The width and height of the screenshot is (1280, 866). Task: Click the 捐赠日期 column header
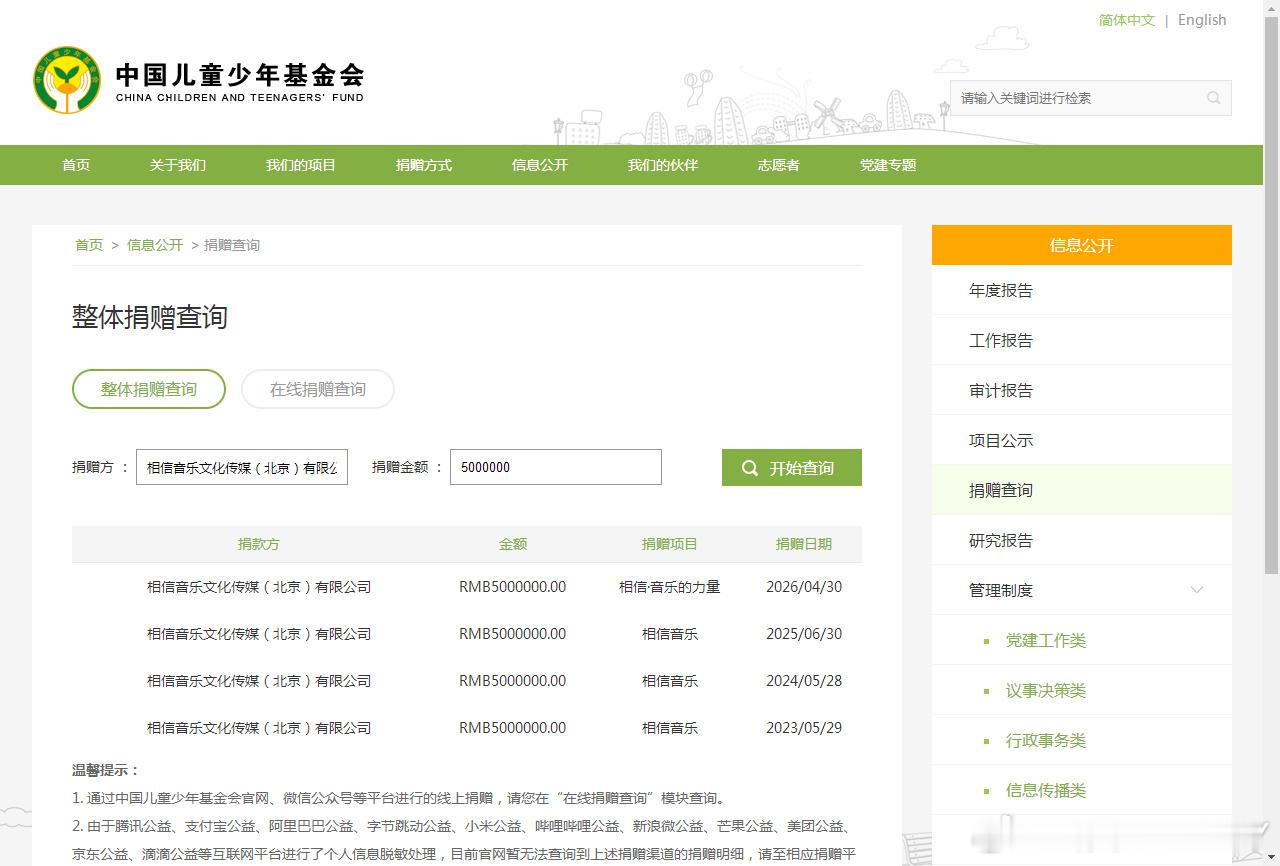click(x=804, y=544)
